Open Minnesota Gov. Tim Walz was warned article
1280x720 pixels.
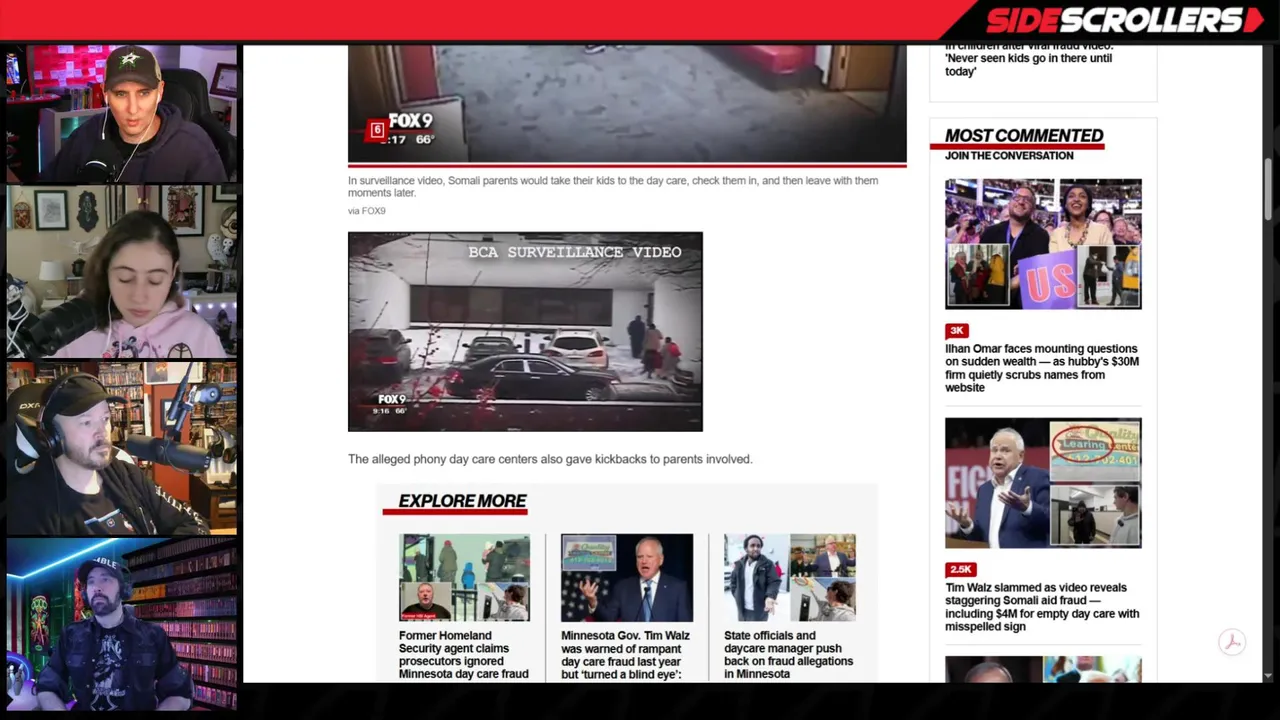(626, 655)
